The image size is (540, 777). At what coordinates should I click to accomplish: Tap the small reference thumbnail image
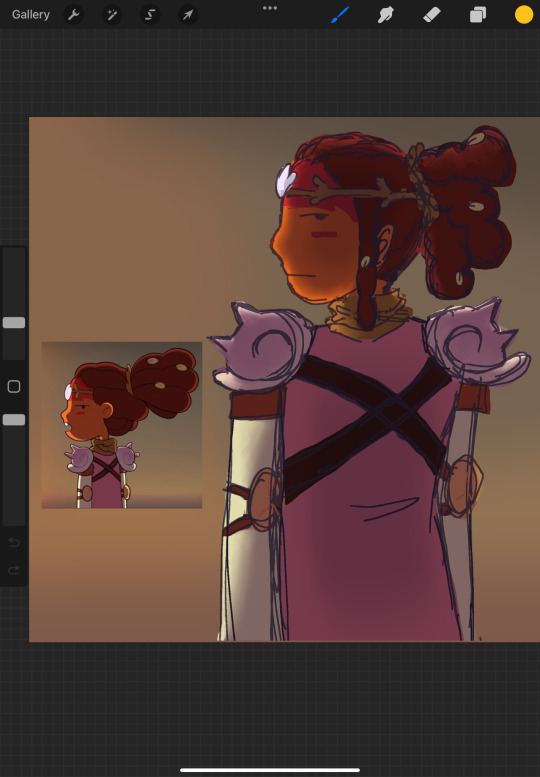[122, 425]
